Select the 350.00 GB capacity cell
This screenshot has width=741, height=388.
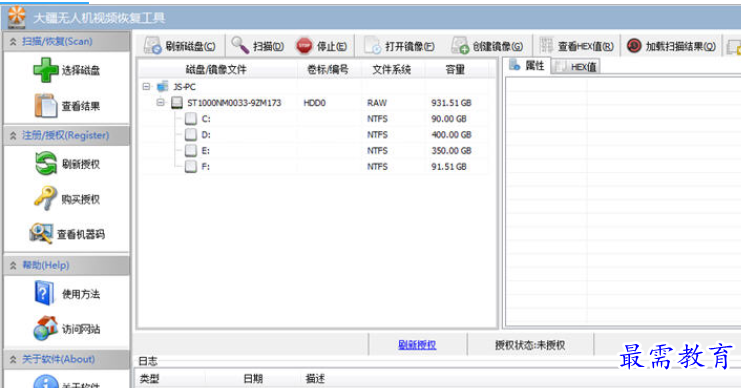click(x=451, y=151)
